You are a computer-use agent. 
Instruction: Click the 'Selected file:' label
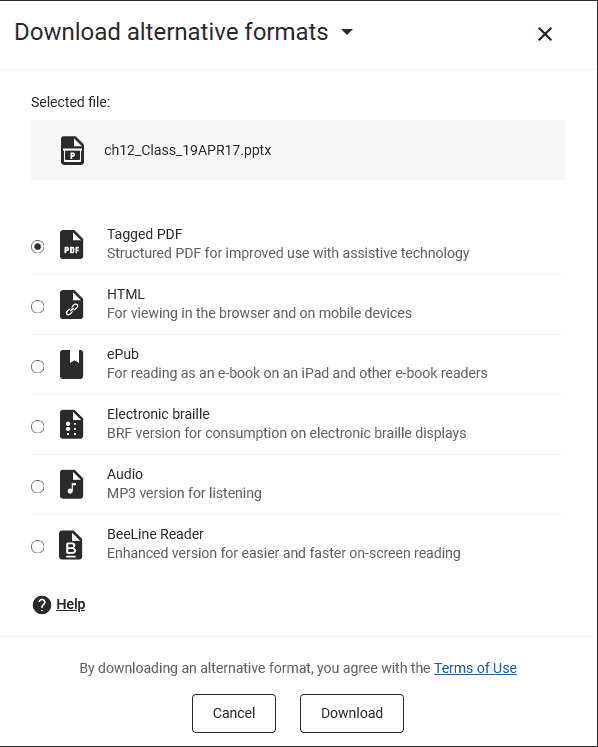71,102
